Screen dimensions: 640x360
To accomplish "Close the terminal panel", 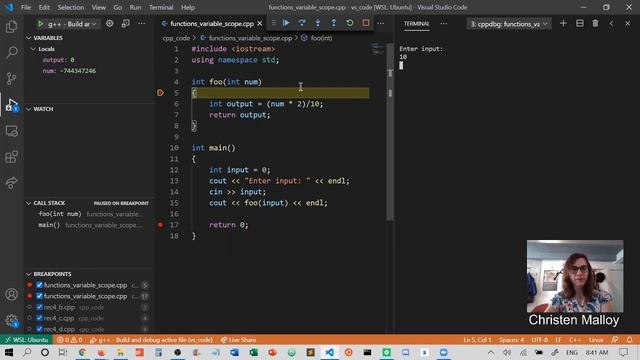I will pyautogui.click(x=627, y=24).
